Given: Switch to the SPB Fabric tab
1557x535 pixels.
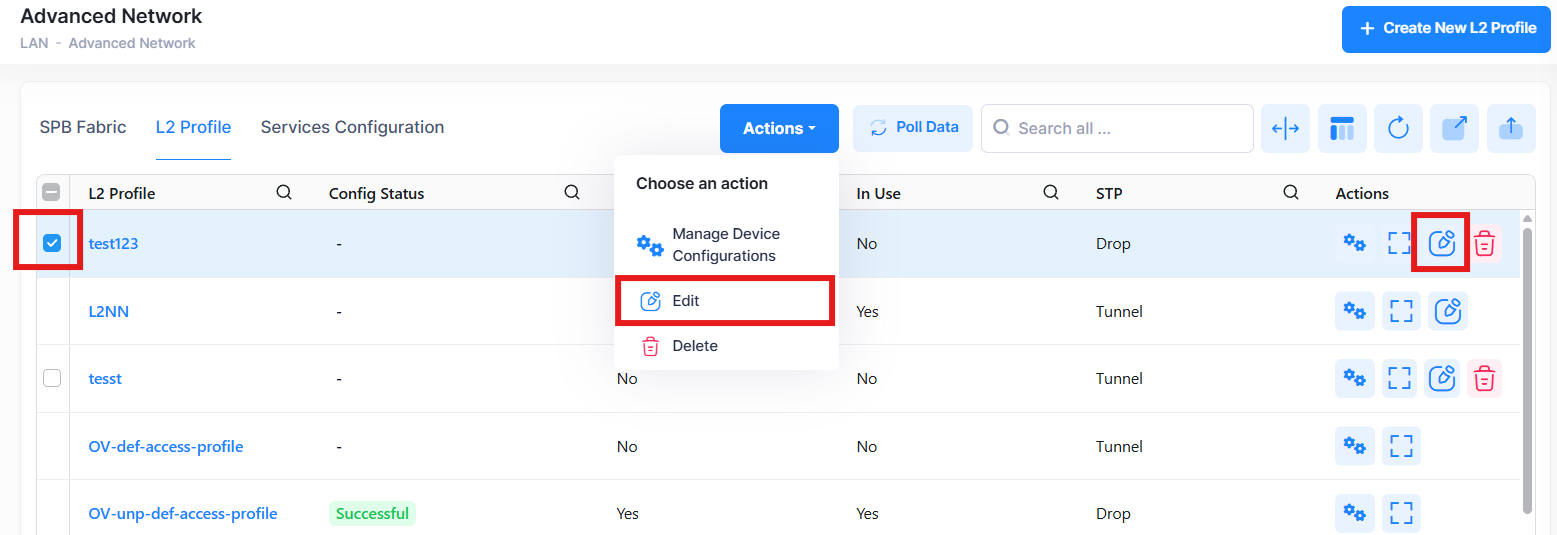Looking at the screenshot, I should pos(83,127).
